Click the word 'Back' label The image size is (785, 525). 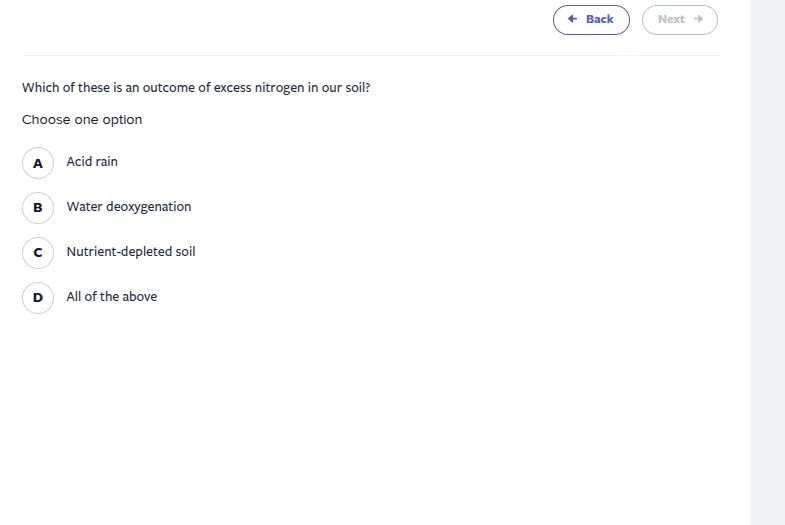[600, 19]
